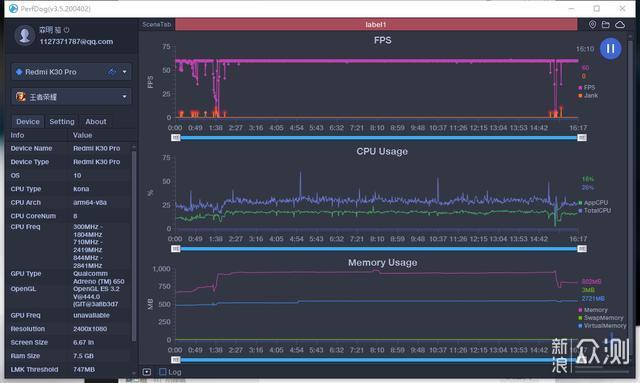640x383 pixels.
Task: Open the folder icon in the top bar
Action: [606, 24]
